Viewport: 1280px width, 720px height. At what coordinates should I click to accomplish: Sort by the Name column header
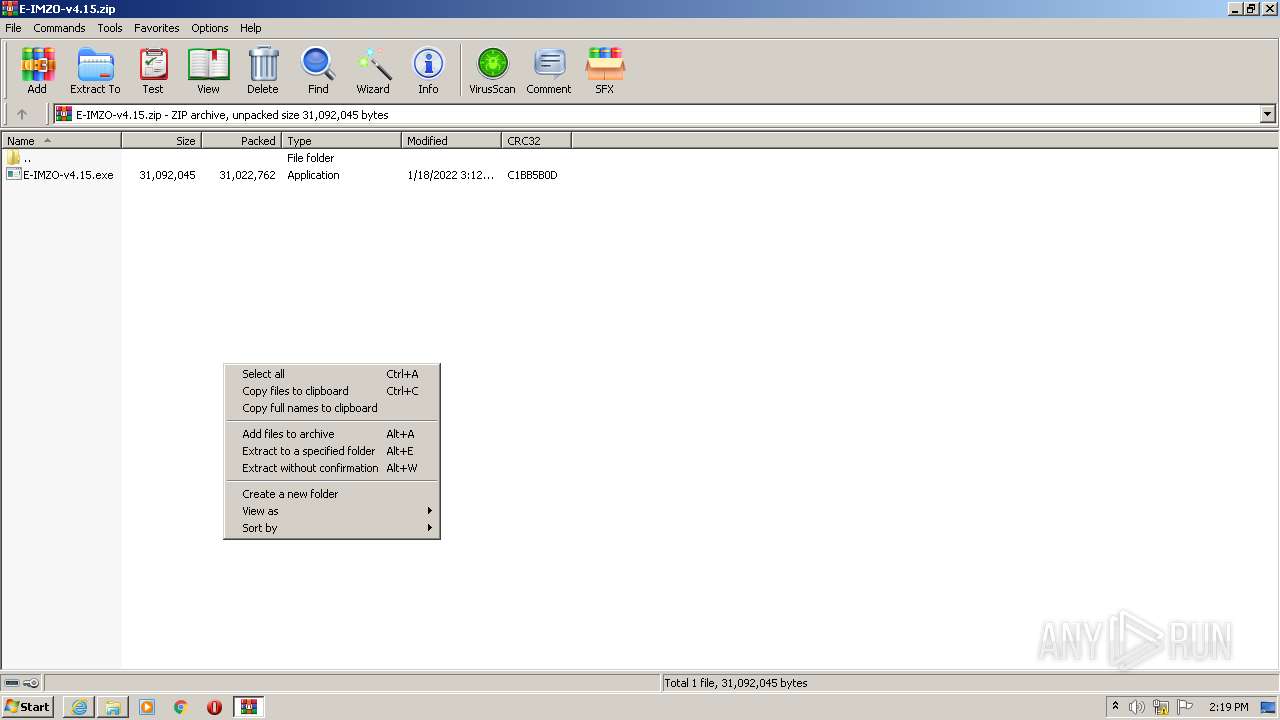pos(61,141)
